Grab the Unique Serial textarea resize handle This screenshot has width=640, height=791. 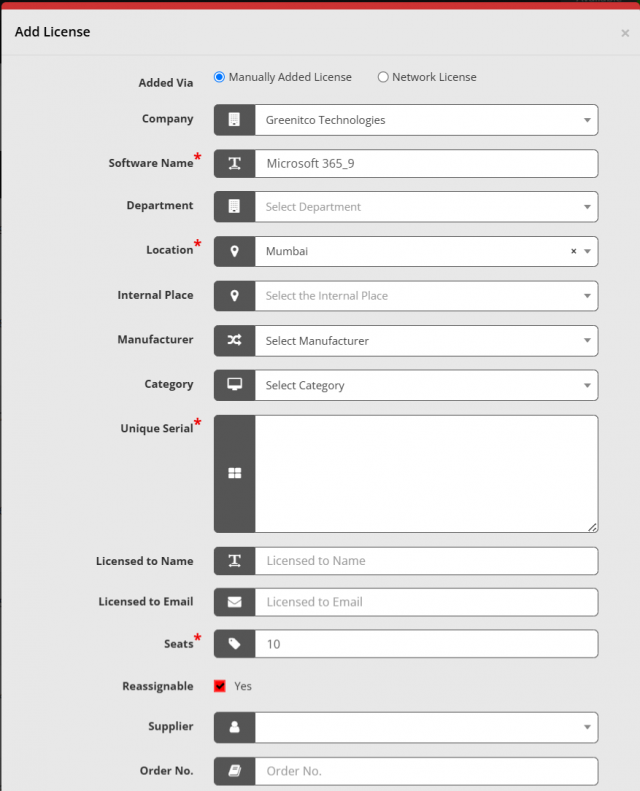[592, 527]
